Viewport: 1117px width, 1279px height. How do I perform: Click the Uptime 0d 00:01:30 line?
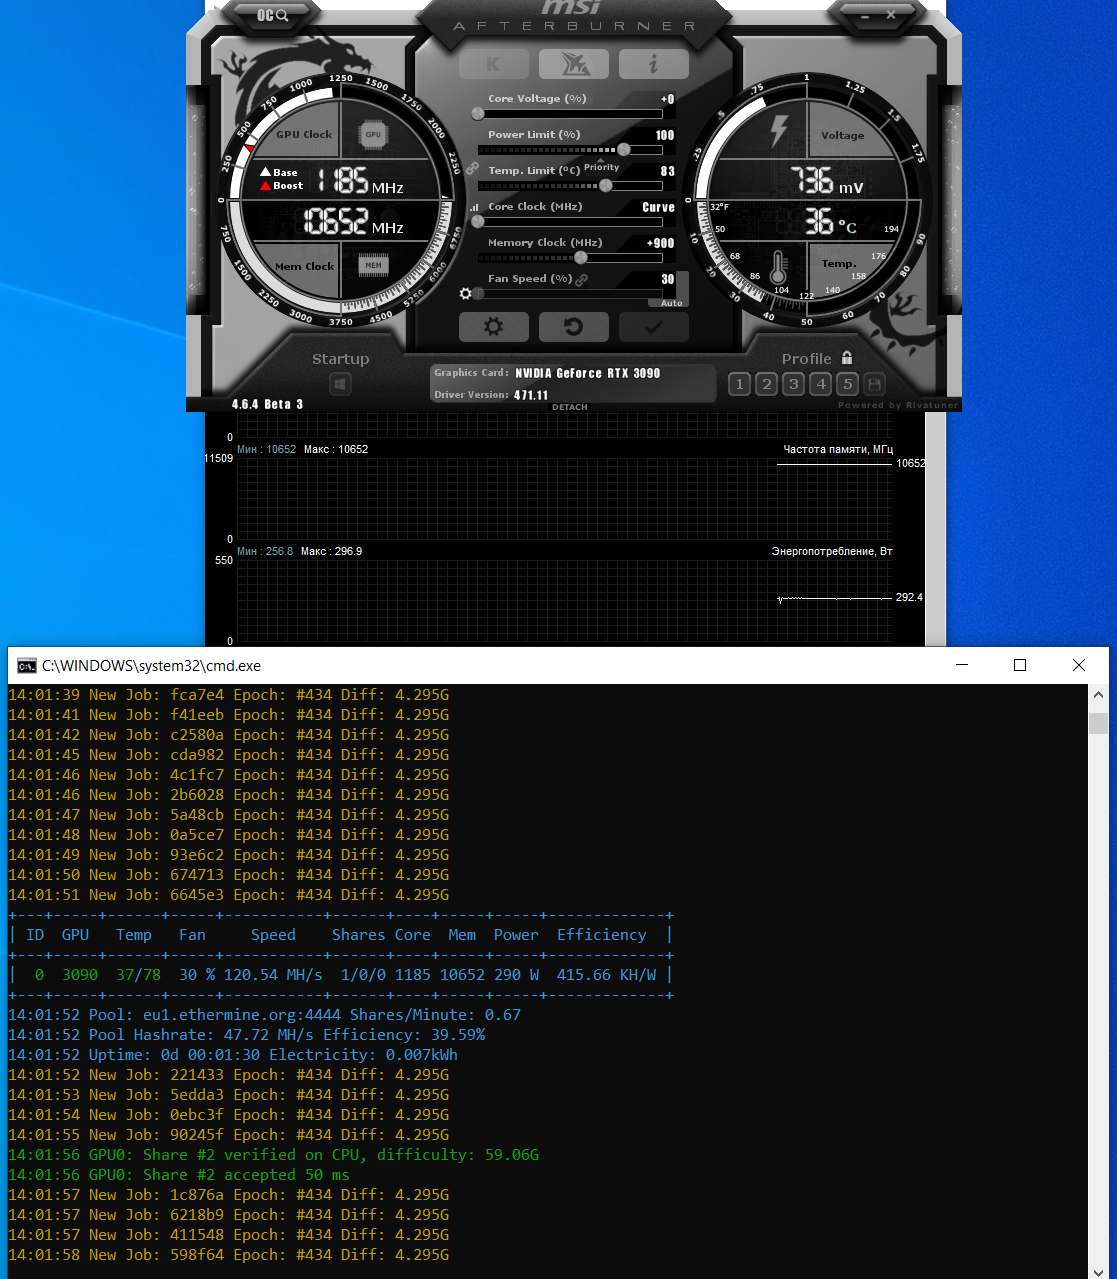pyautogui.click(x=233, y=1054)
